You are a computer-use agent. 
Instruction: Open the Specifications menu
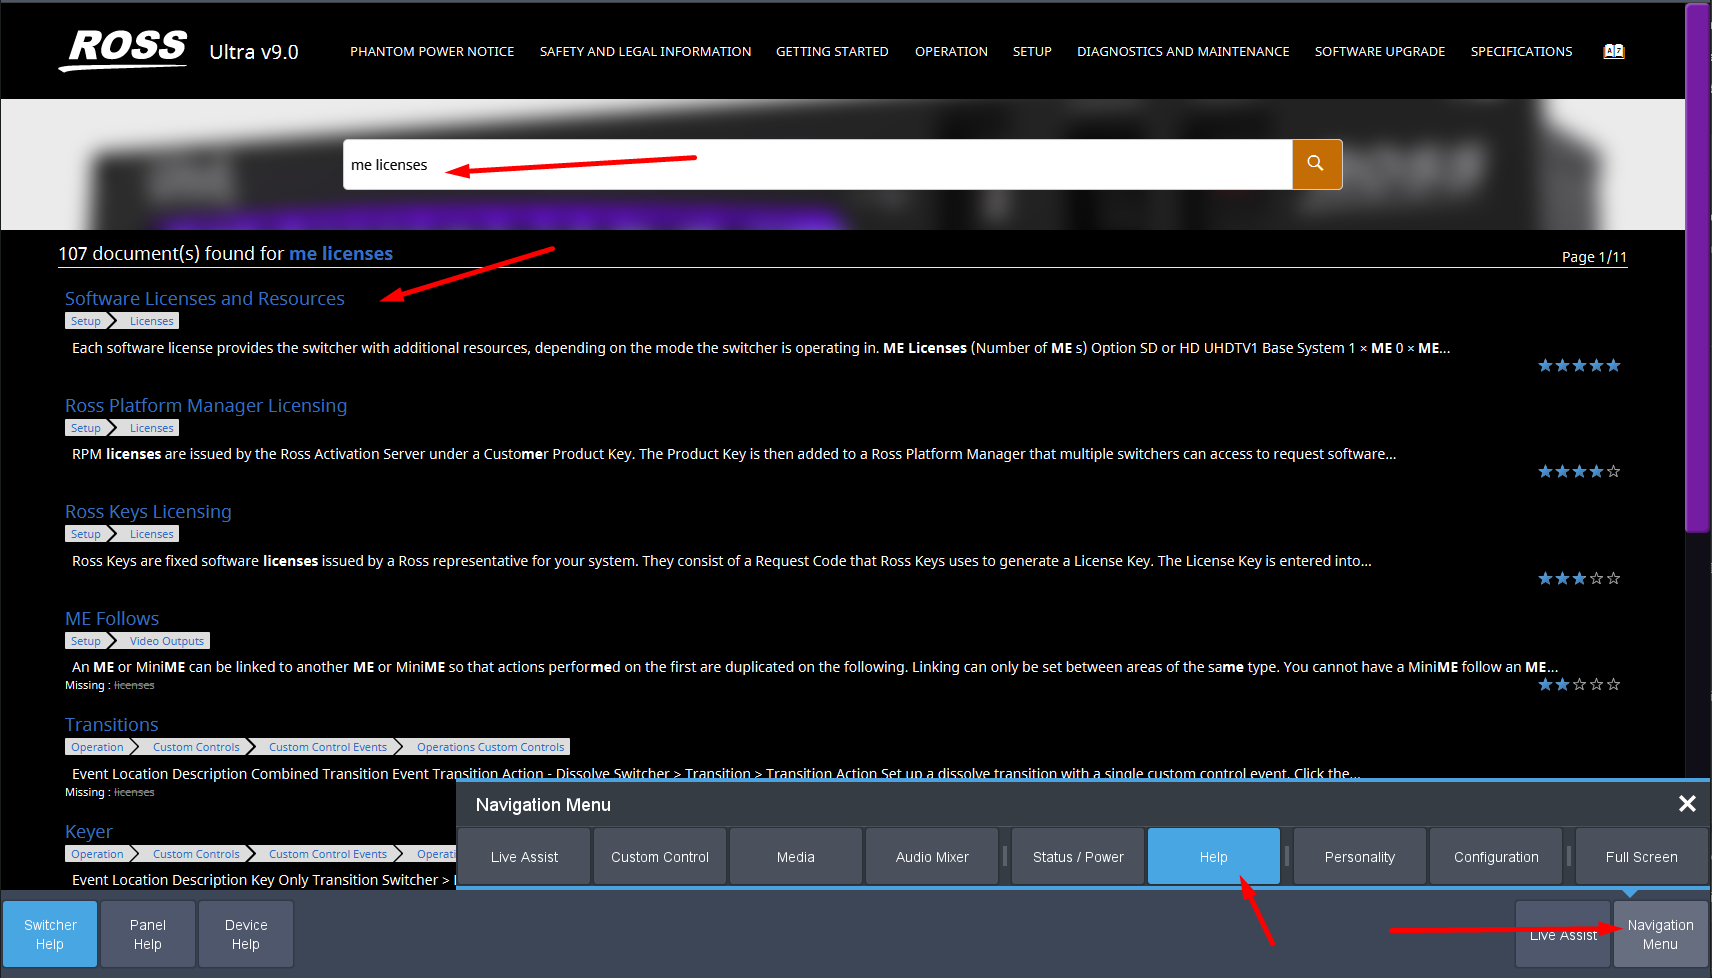(x=1521, y=51)
